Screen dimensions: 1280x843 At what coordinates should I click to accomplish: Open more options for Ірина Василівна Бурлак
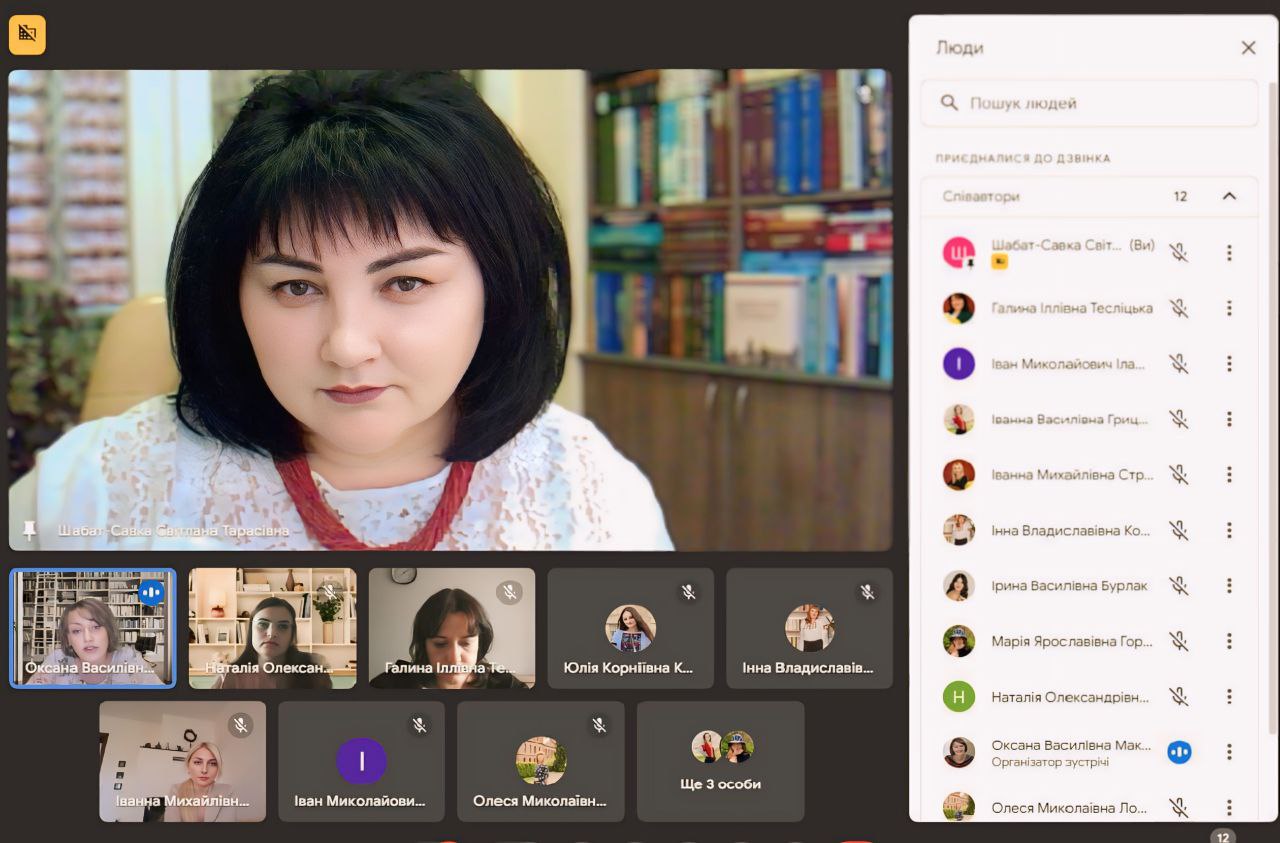pyautogui.click(x=1229, y=586)
